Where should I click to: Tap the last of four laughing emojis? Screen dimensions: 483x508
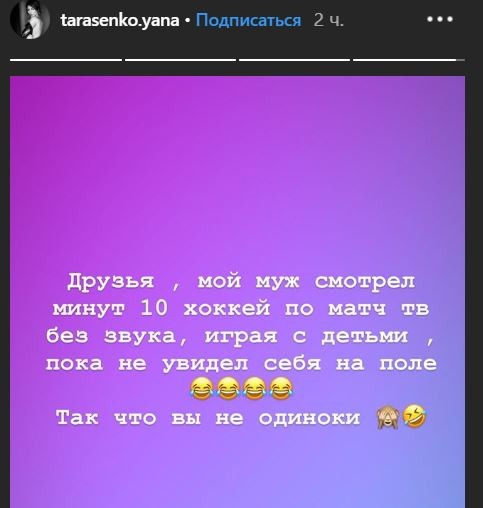(x=281, y=389)
